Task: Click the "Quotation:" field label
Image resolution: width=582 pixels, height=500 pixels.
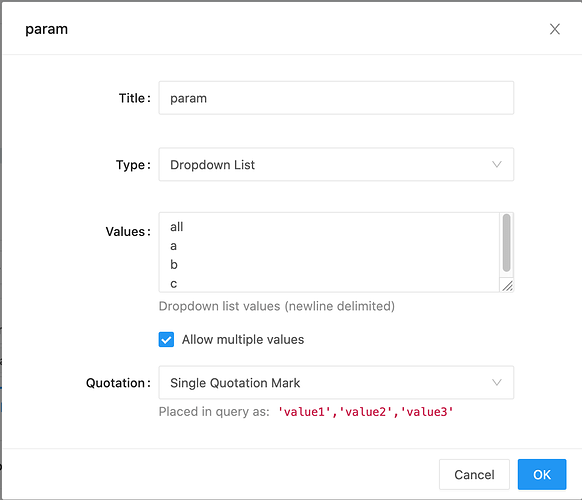Action: [118, 383]
